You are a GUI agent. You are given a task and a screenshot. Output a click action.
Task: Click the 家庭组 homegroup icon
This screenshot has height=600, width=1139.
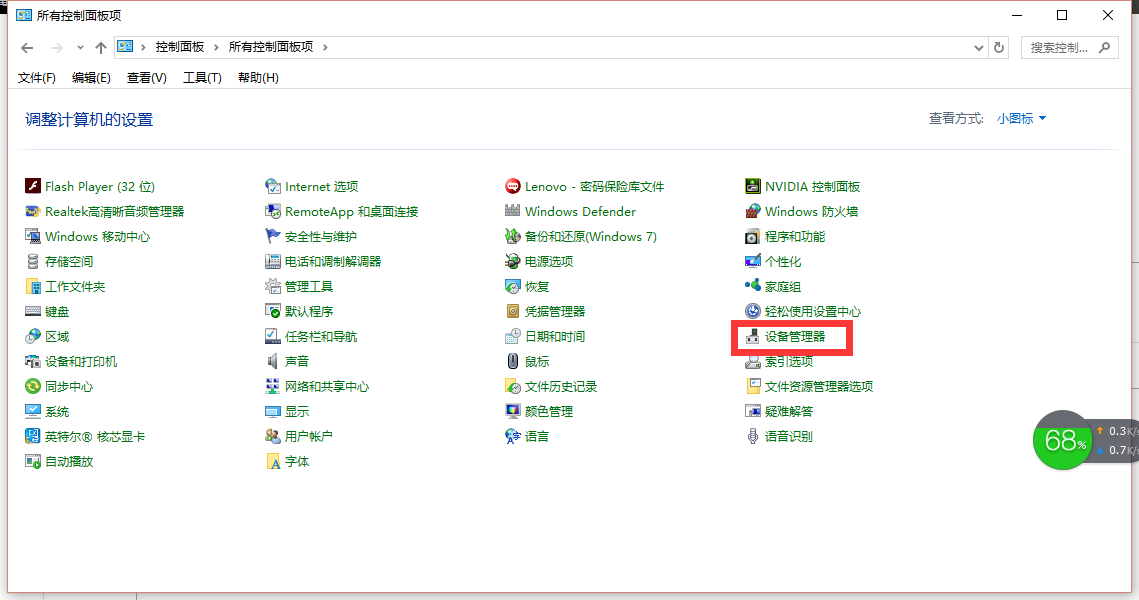coord(753,286)
